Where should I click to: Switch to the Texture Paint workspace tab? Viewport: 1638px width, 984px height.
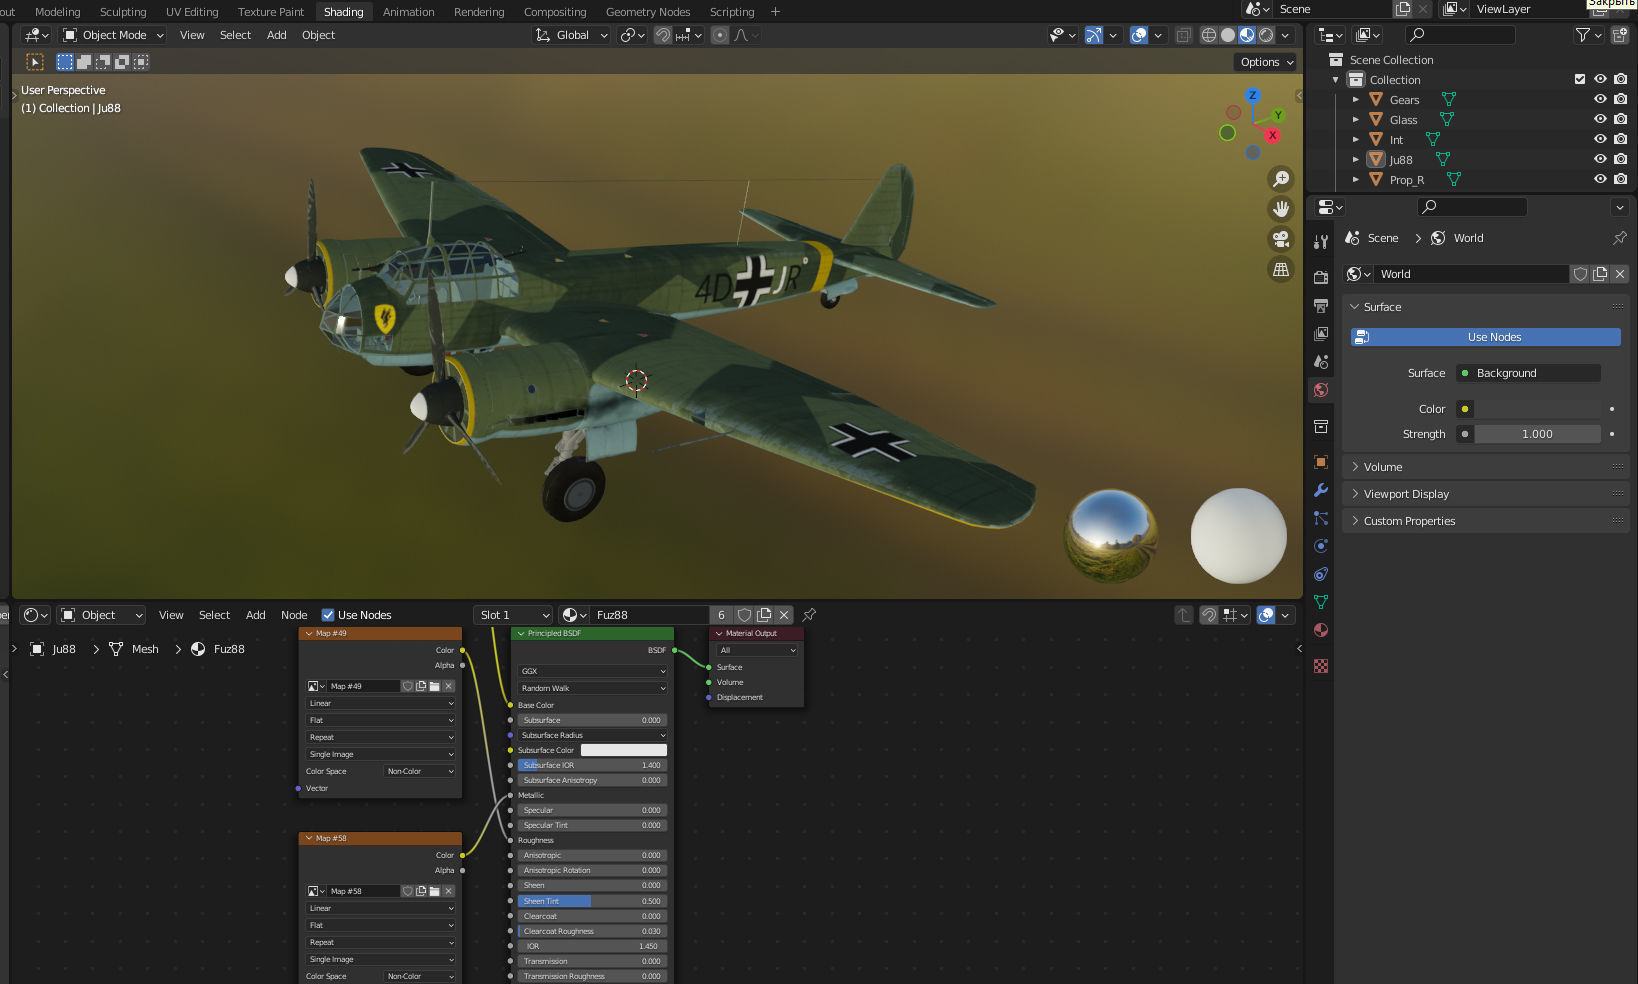coord(270,12)
